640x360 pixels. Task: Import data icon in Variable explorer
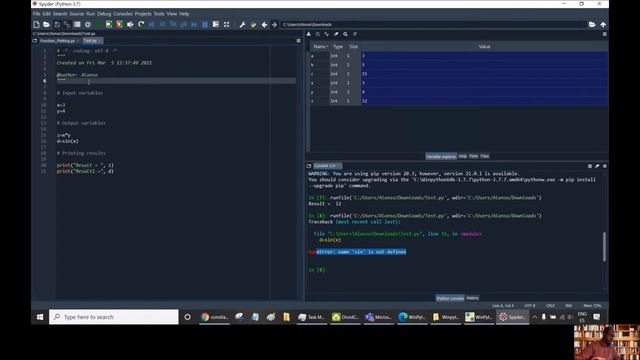(309, 34)
